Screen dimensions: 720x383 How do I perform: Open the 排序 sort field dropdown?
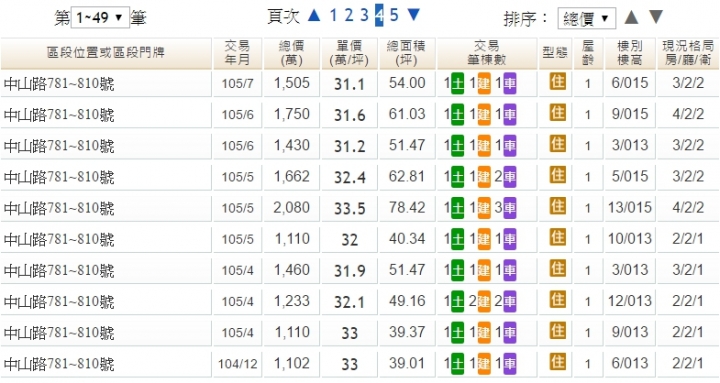(587, 18)
